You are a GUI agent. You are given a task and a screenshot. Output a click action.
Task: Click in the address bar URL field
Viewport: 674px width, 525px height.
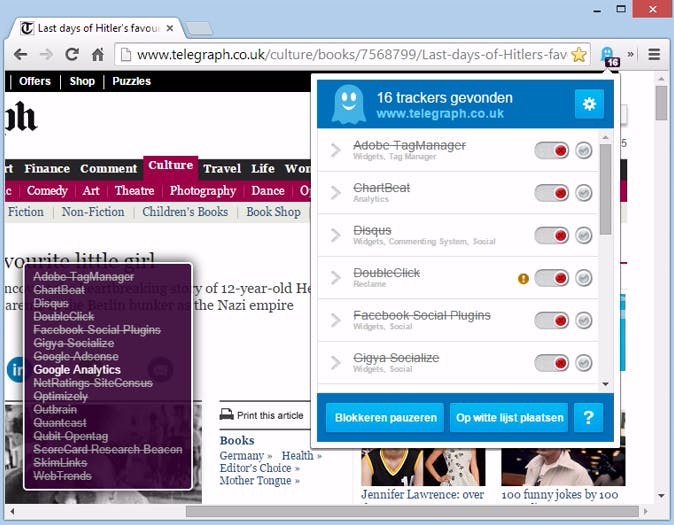pos(351,55)
